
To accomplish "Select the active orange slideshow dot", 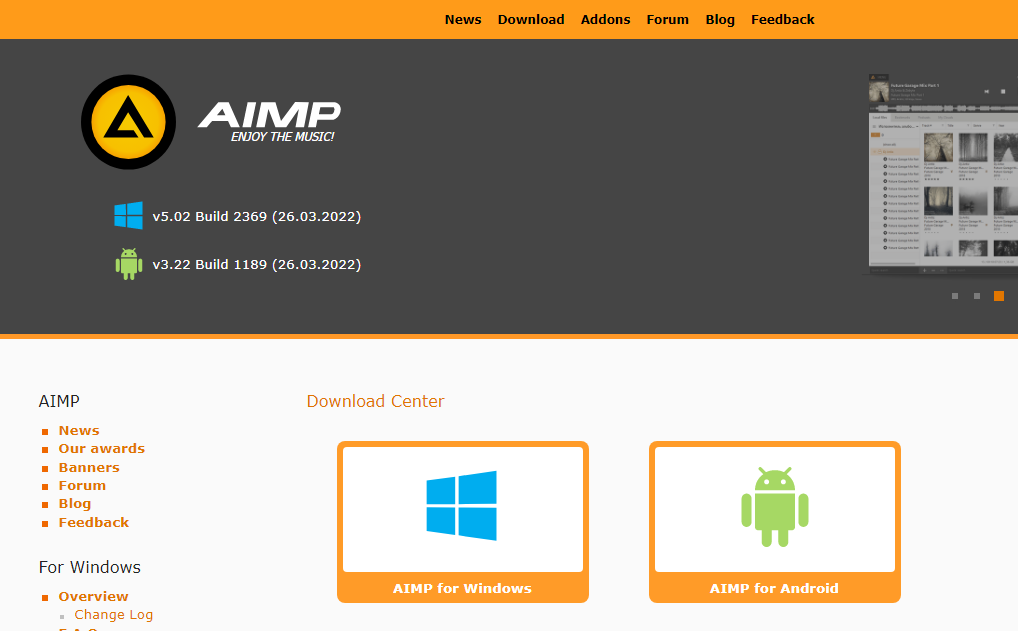I will pos(999,296).
